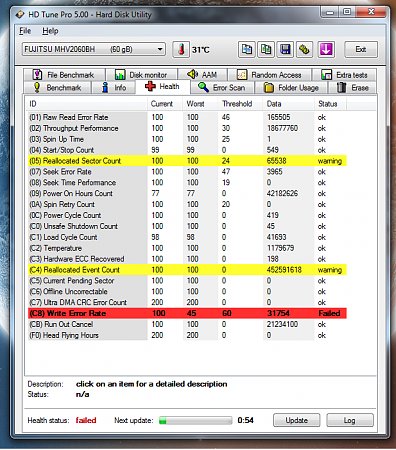Switch to the Disk monitor tab
The width and height of the screenshot is (396, 450).
(141, 75)
